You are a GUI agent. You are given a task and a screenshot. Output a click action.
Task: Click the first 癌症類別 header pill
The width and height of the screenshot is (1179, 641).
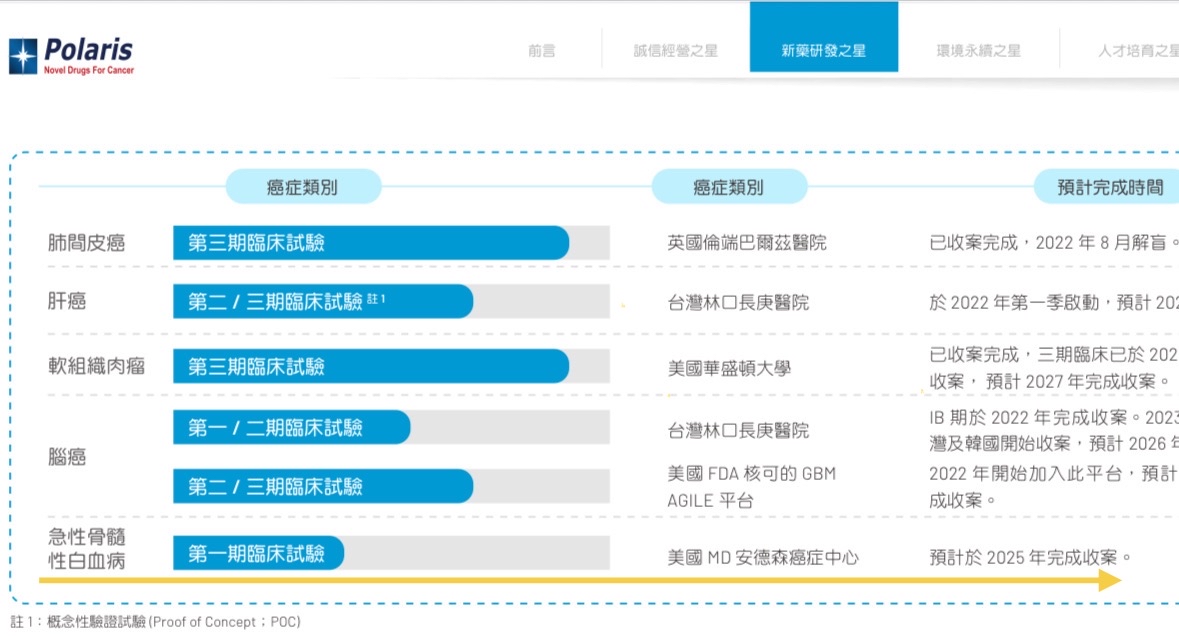point(303,187)
